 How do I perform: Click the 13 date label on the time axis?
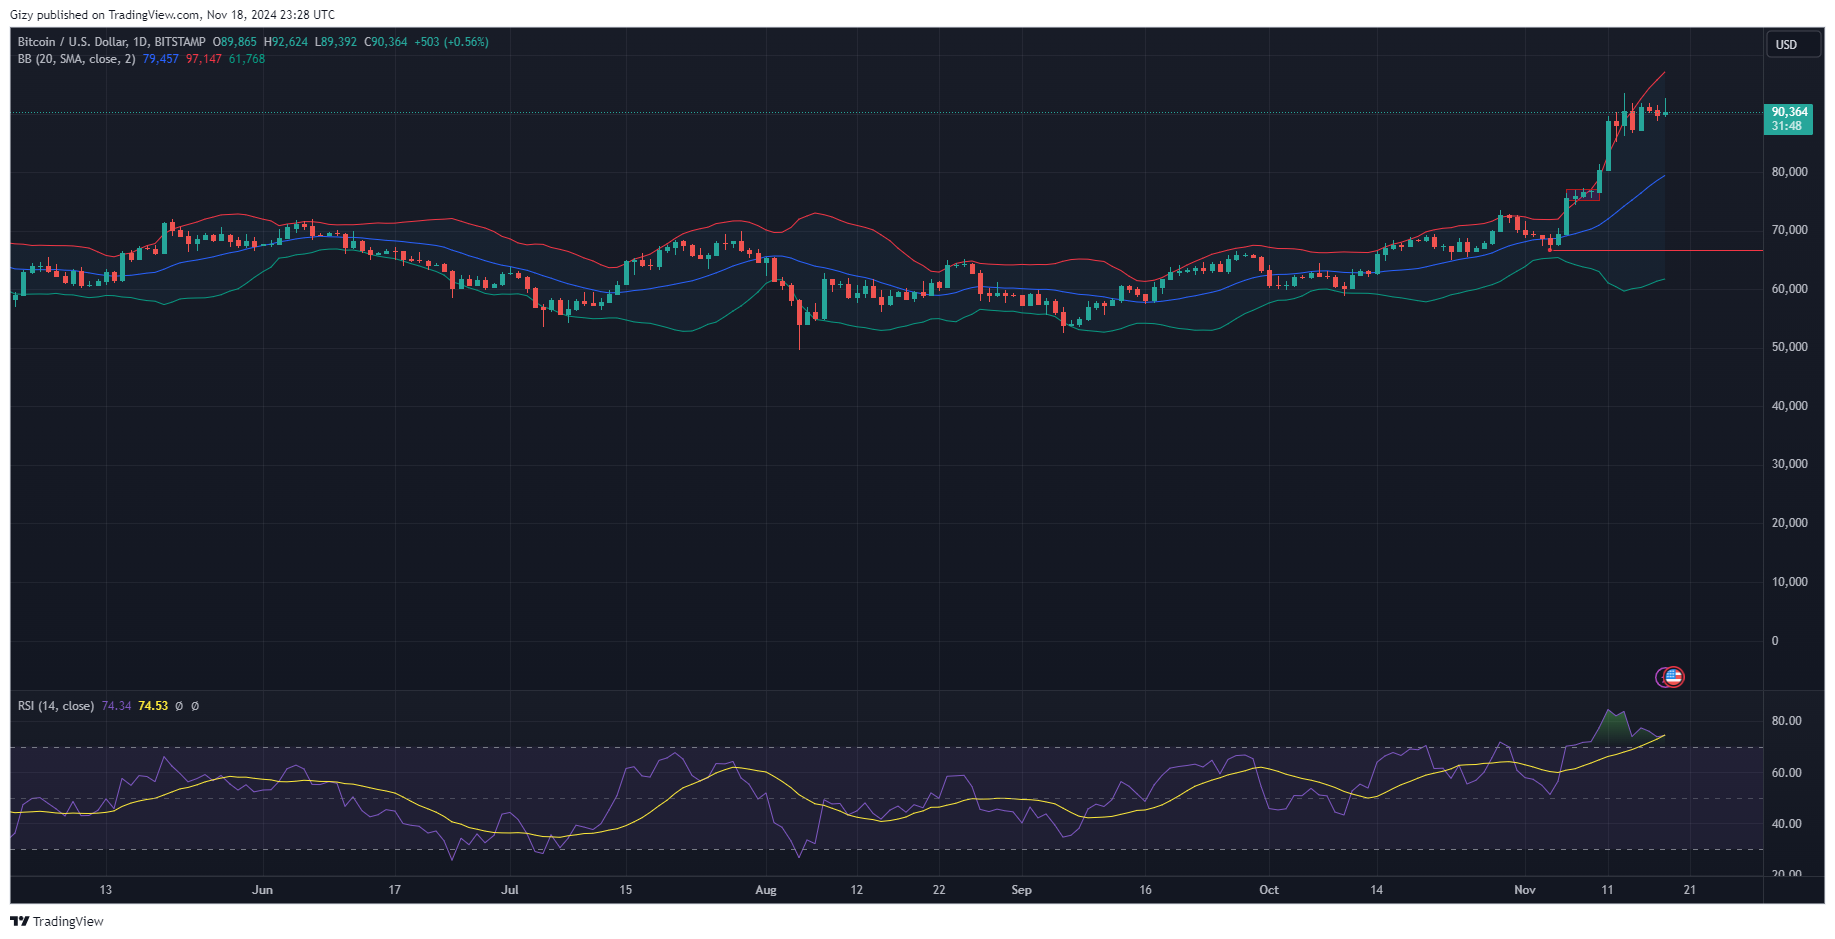(x=106, y=890)
